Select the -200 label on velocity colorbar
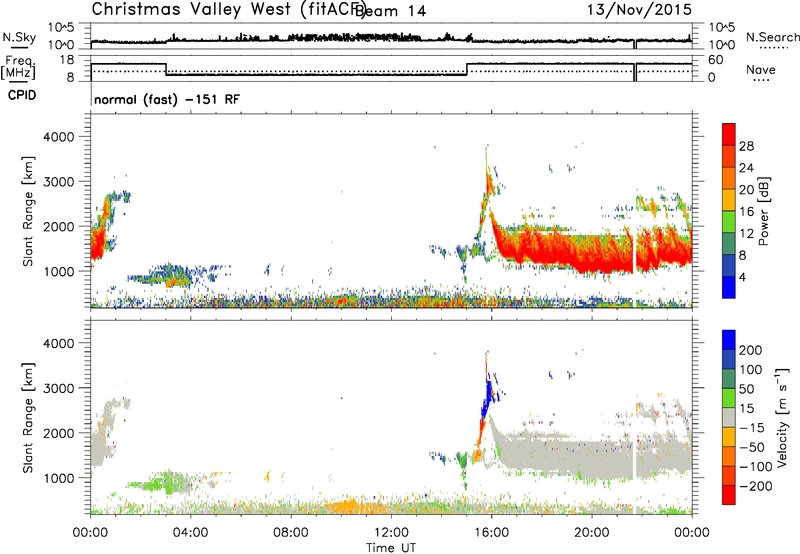Screen dimensions: 800x554 pos(756,486)
